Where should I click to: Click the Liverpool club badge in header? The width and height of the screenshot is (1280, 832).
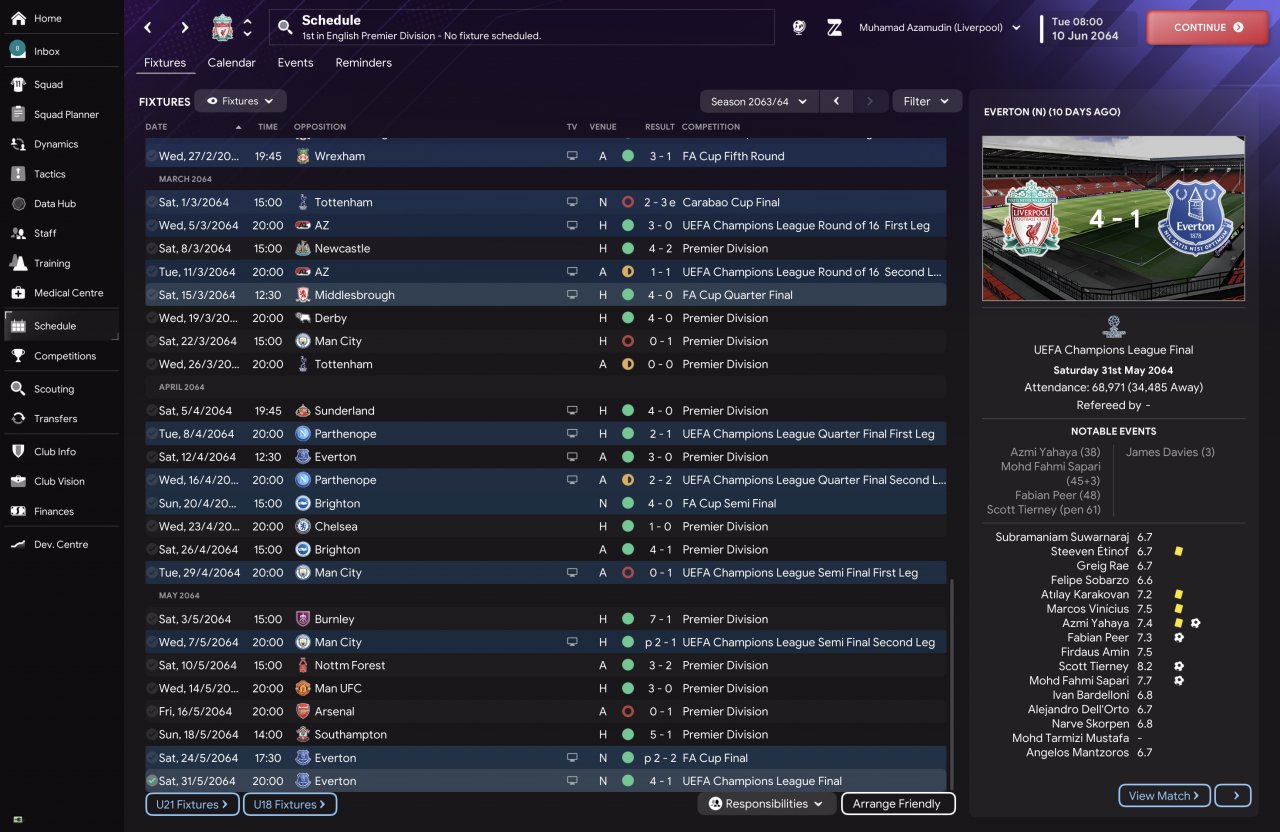[x=222, y=28]
